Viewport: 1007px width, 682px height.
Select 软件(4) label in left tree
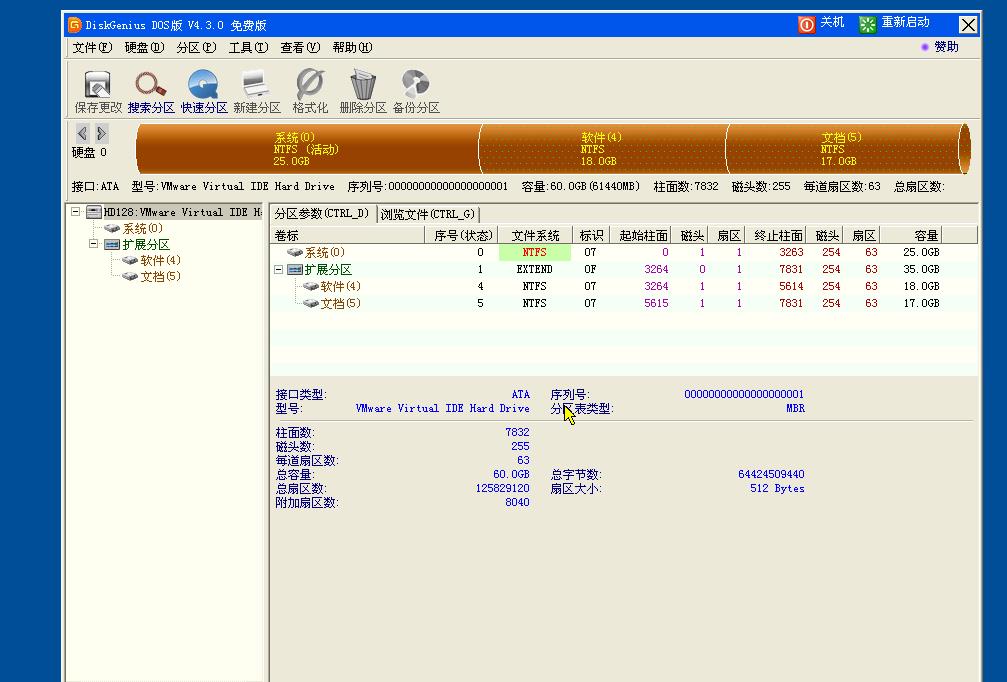(x=161, y=260)
